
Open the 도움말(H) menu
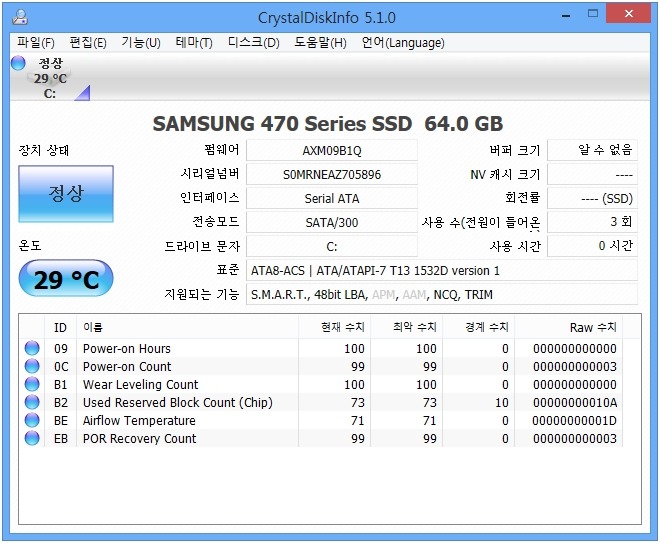(320, 43)
